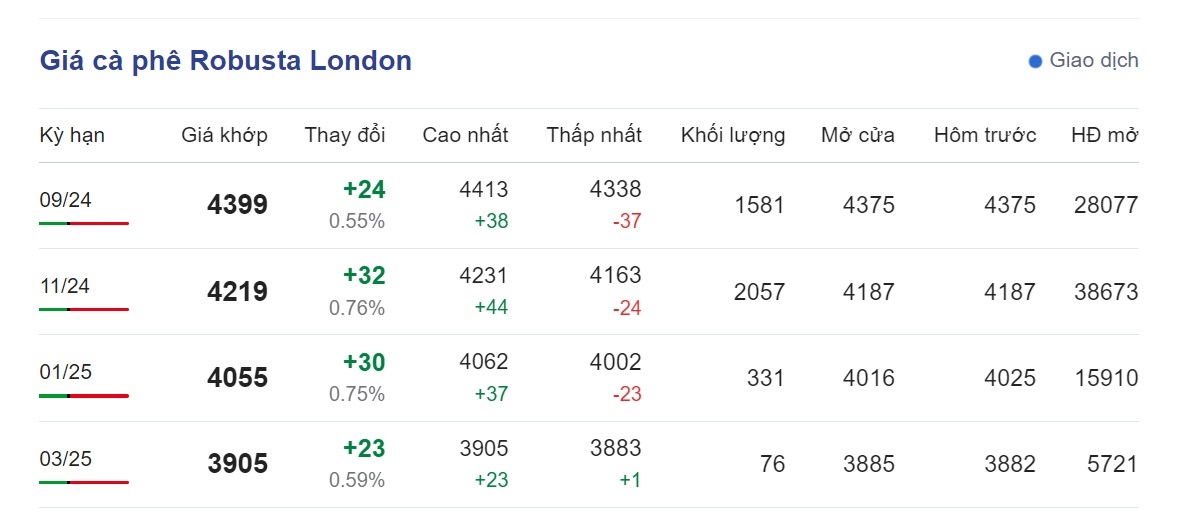Click the blue Giao dịch status dot
This screenshot has width=1179, height=530.
tap(1035, 62)
